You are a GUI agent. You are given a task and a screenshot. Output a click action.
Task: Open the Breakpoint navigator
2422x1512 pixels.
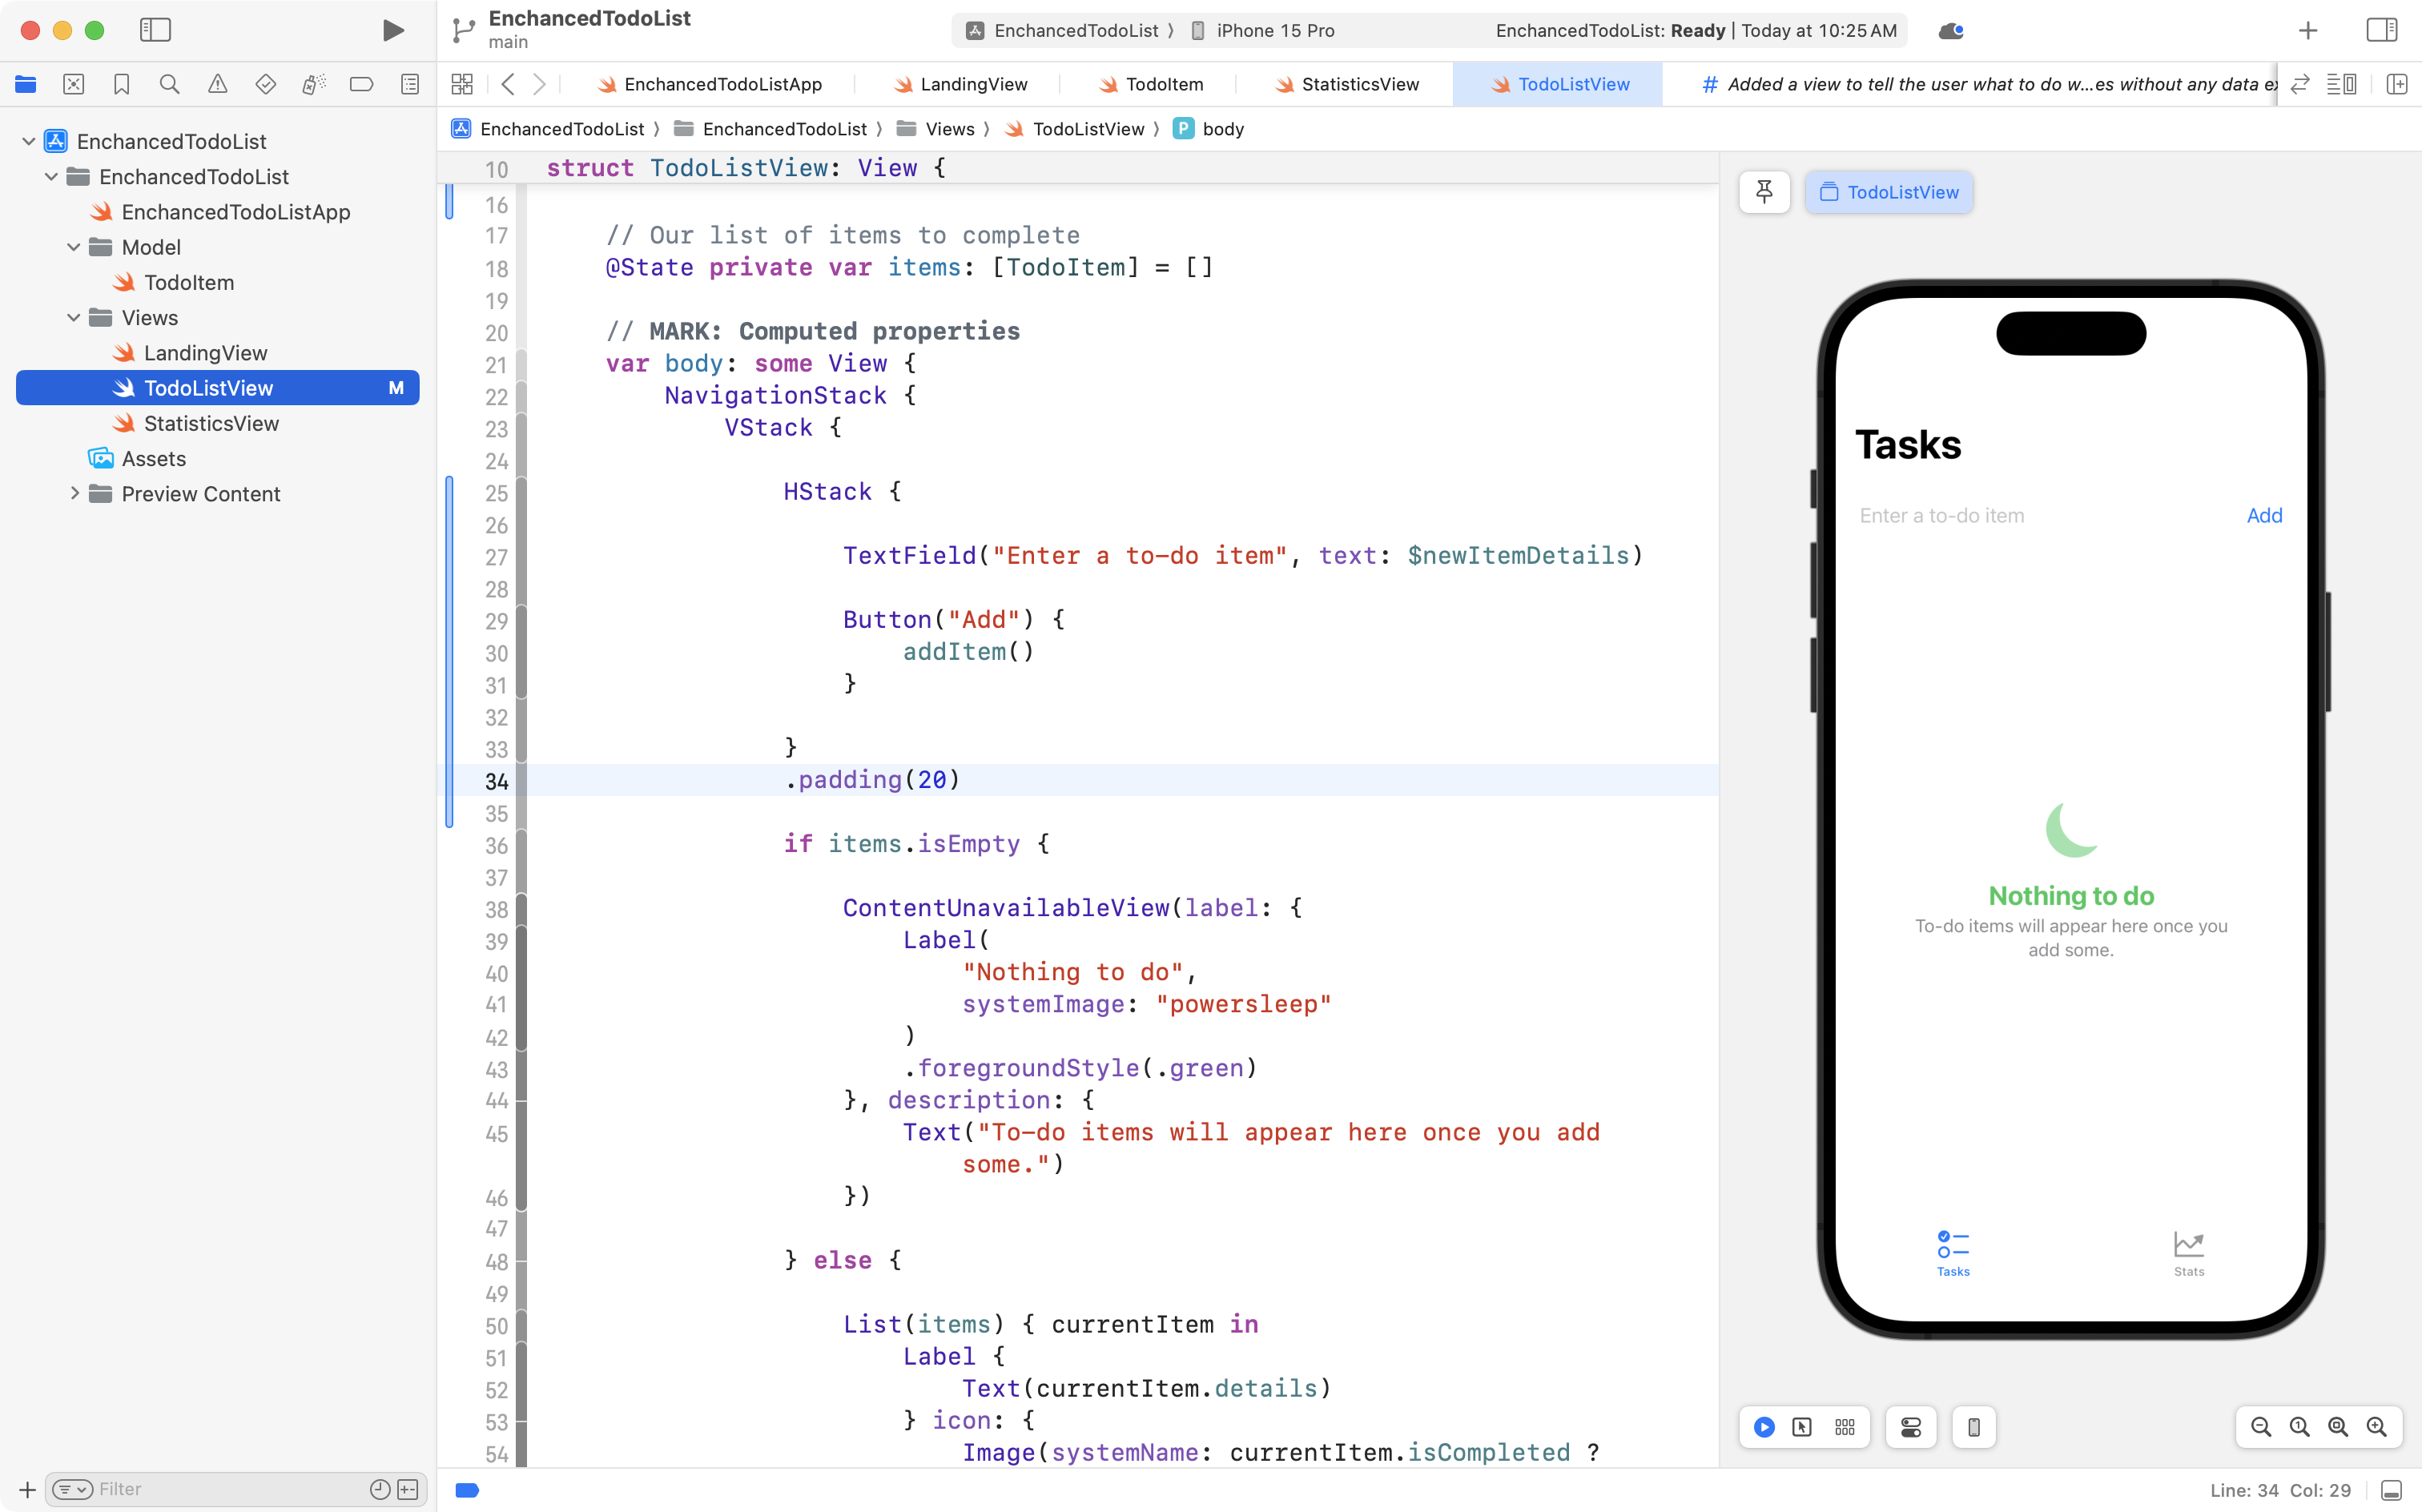click(x=361, y=84)
